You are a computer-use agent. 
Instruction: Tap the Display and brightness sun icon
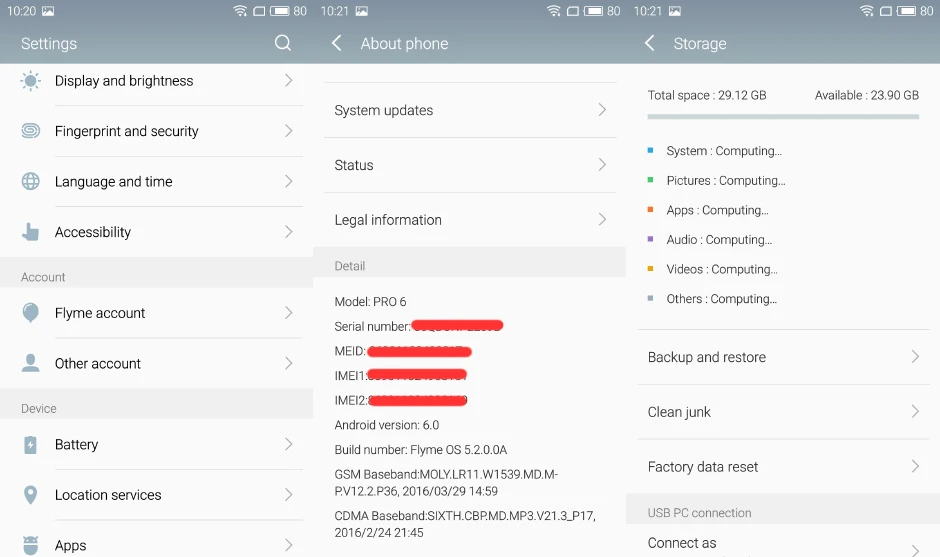(x=31, y=81)
